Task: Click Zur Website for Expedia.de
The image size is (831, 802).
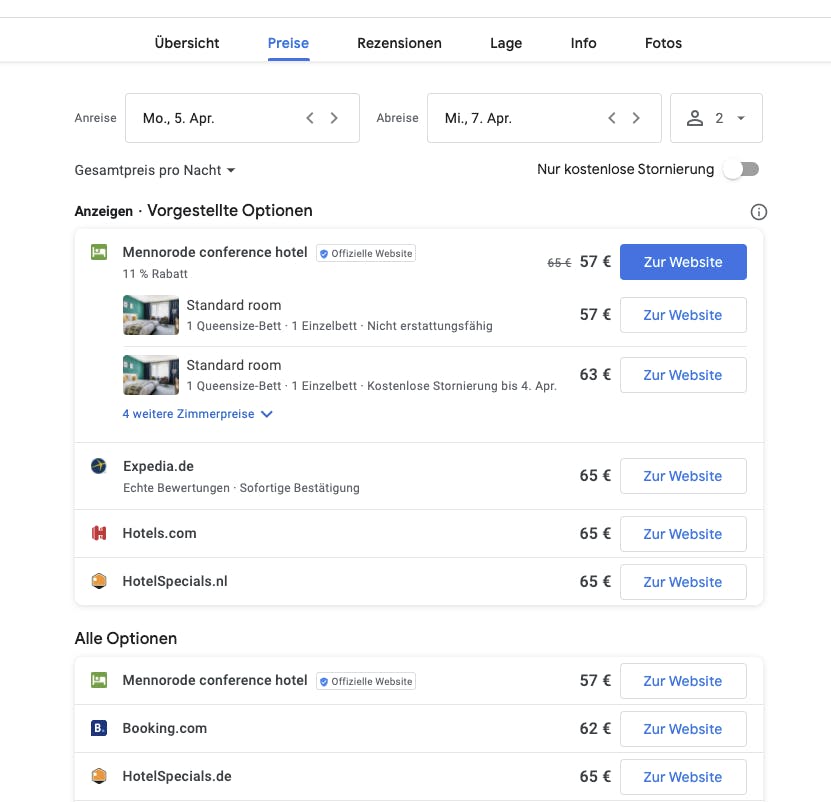Action: 683,476
